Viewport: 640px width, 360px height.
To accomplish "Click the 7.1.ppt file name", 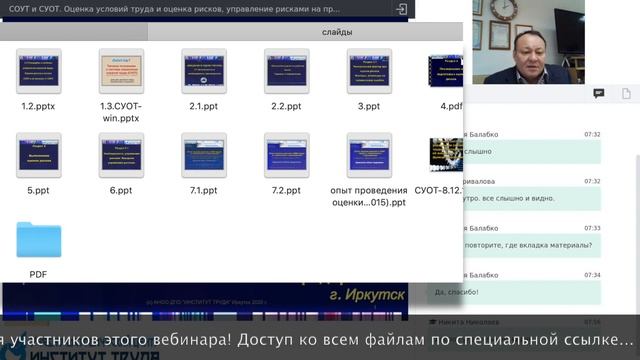I will pyautogui.click(x=204, y=190).
